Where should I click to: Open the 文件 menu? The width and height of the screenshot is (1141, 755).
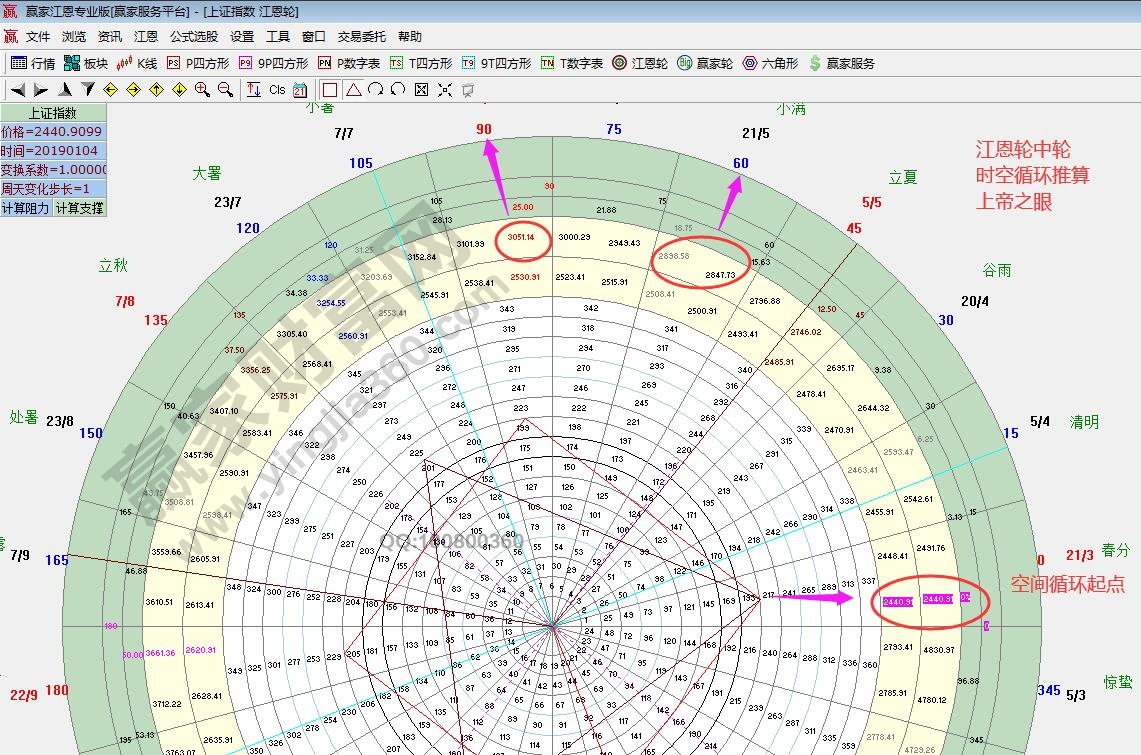[38, 37]
